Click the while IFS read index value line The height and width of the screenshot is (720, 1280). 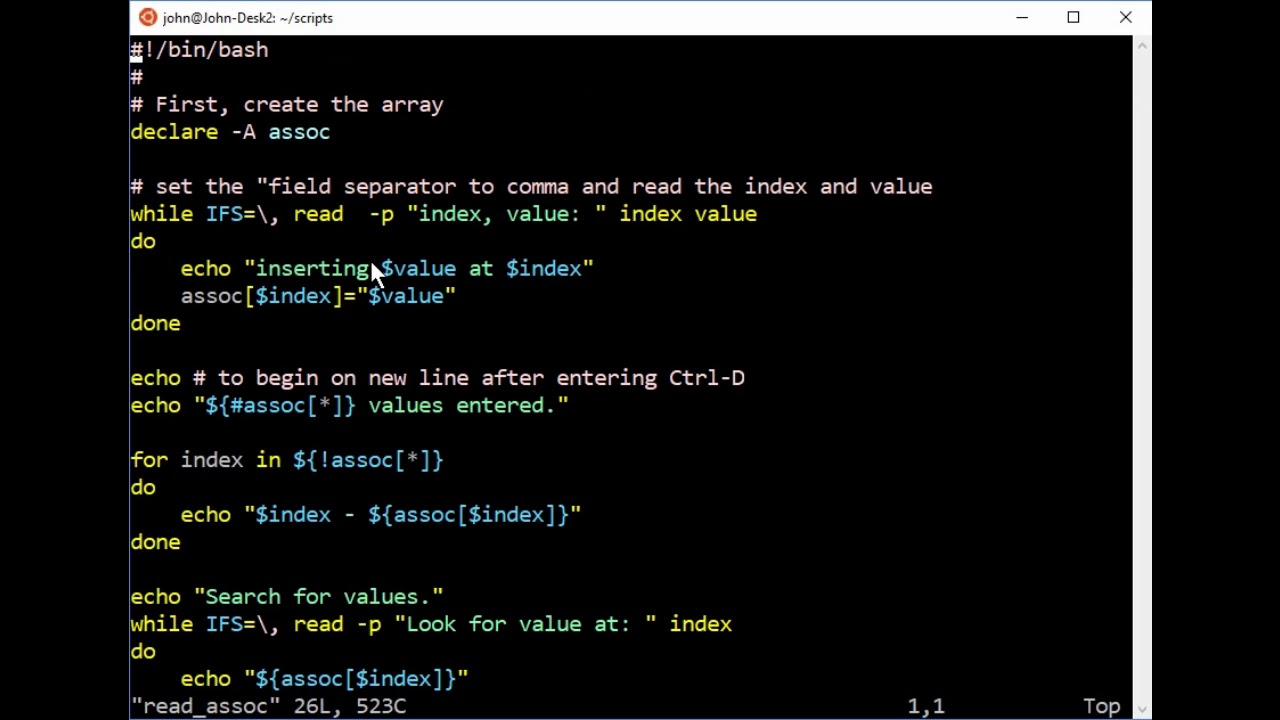(x=443, y=213)
